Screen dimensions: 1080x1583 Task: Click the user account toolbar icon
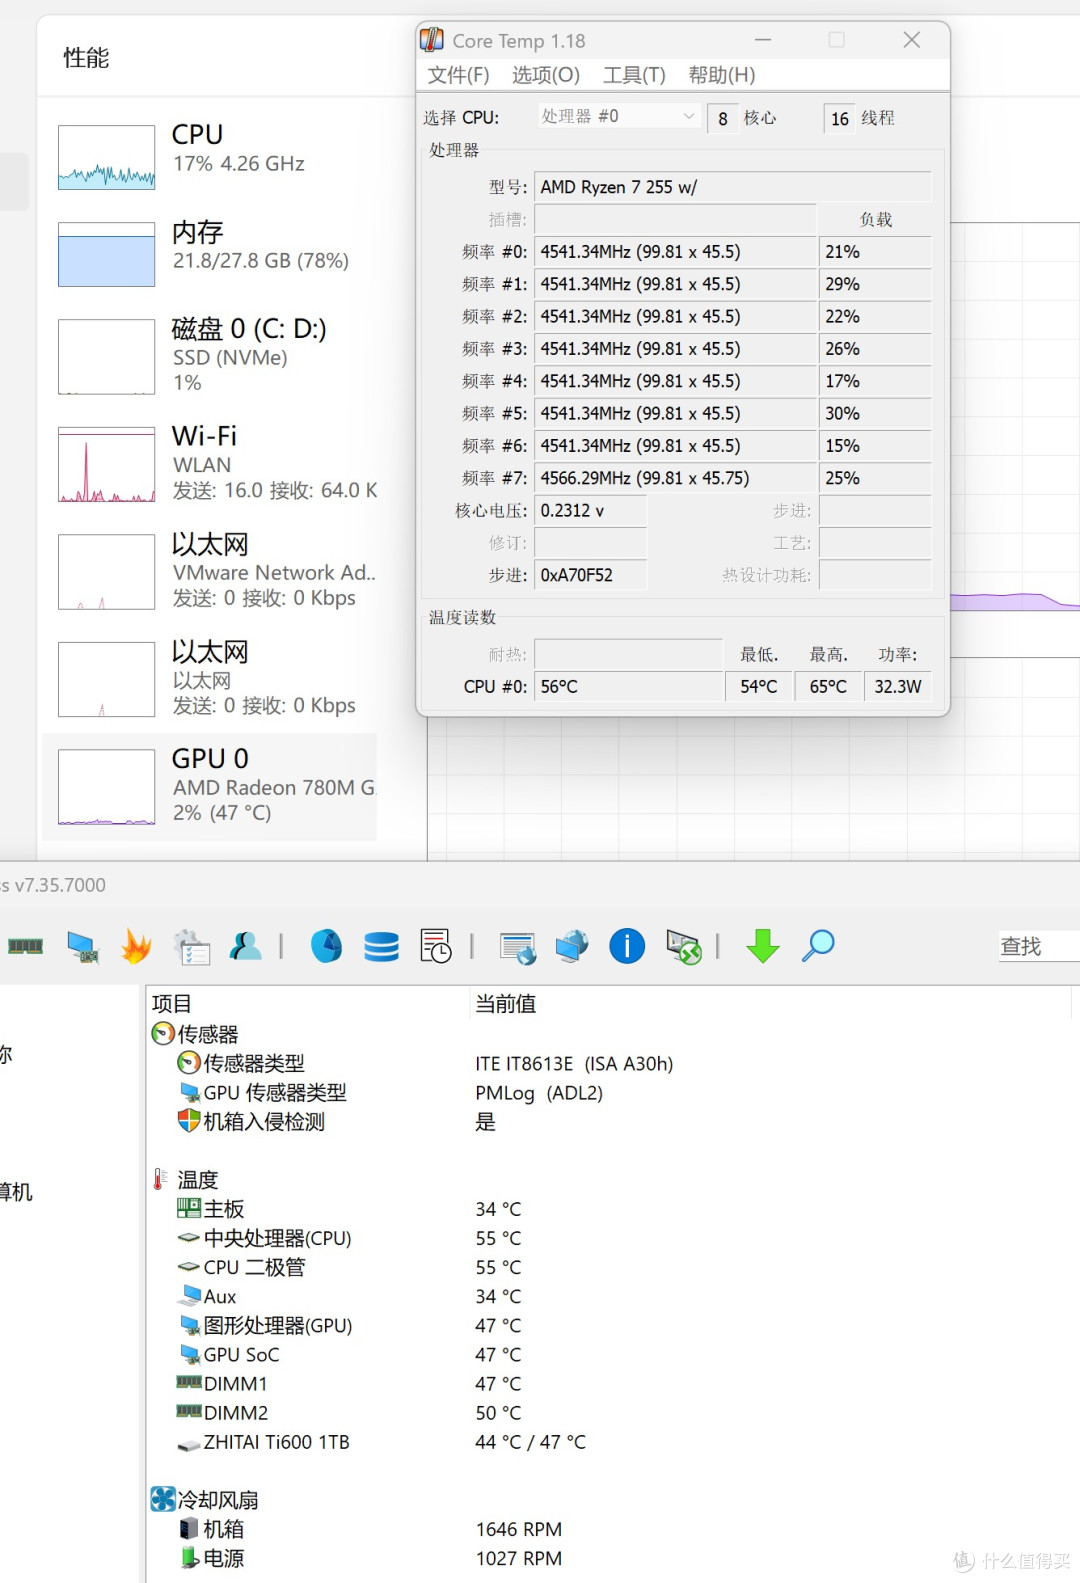pyautogui.click(x=245, y=946)
